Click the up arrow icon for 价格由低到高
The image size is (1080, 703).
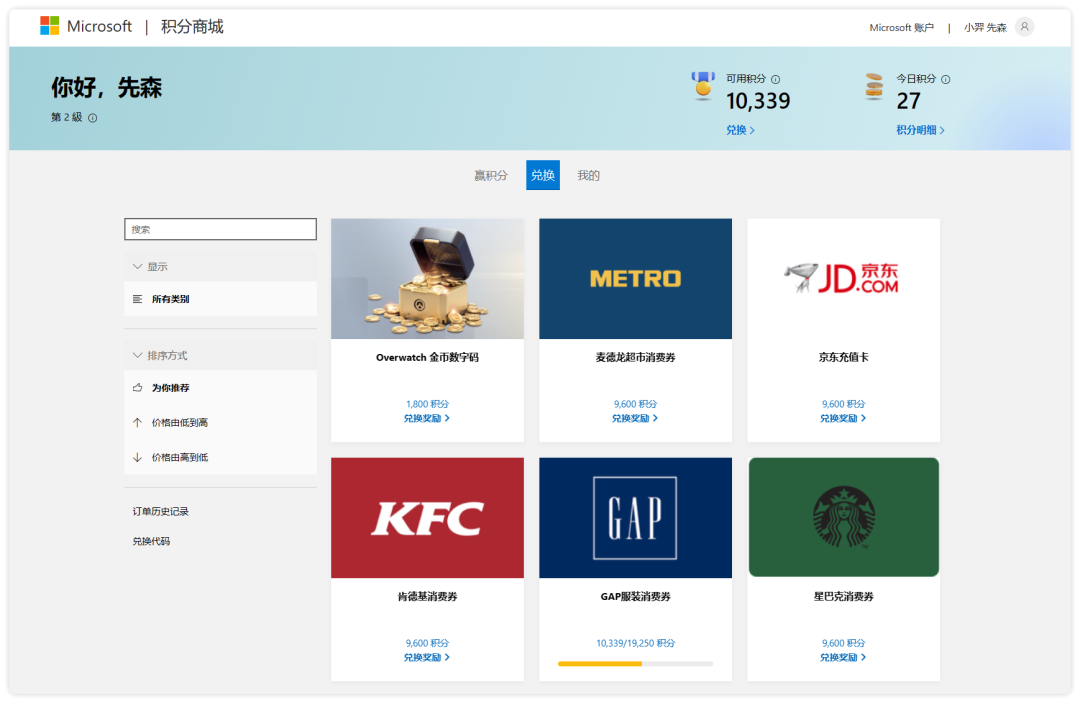point(137,422)
